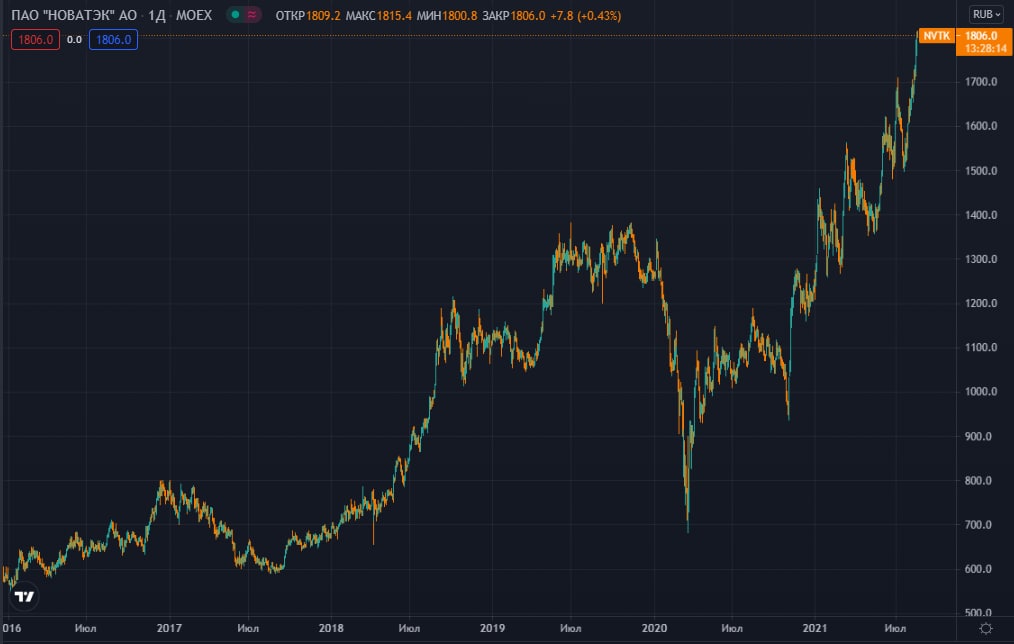Screen dimensions: 1014x644
Task: Click the red 1806.0 sell button
Action: point(36,39)
